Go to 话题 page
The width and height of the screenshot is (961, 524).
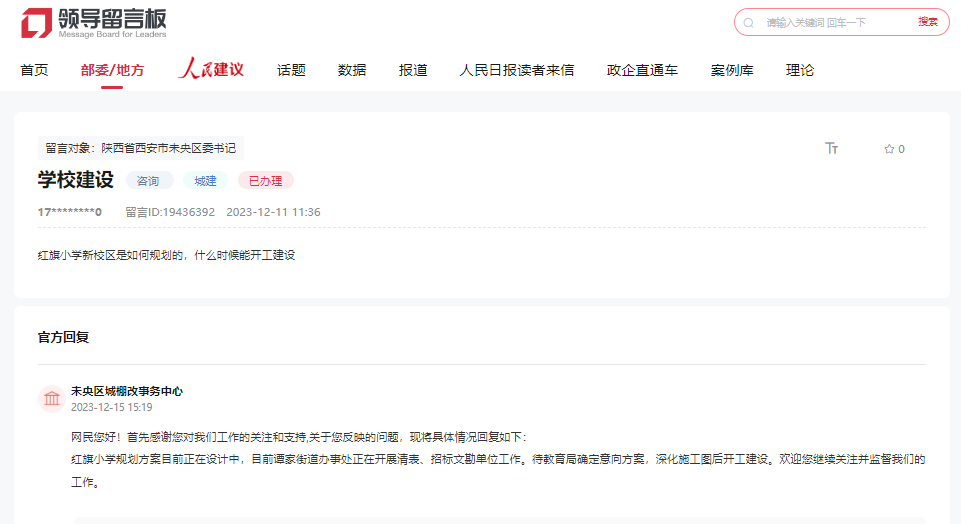pyautogui.click(x=291, y=70)
